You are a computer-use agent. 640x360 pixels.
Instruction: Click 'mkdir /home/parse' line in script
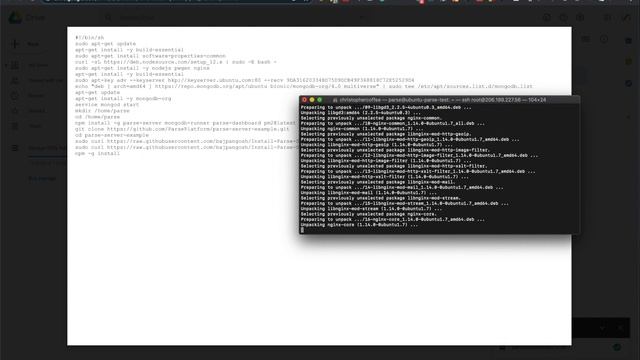pyautogui.click(x=102, y=111)
